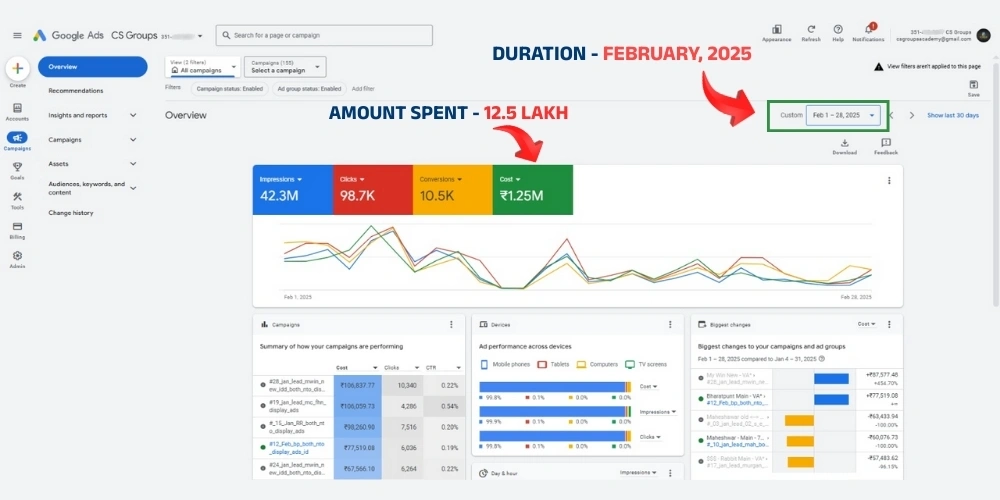This screenshot has width=1000, height=500.
Task: Open the Billing section icon
Action: pyautogui.click(x=18, y=226)
